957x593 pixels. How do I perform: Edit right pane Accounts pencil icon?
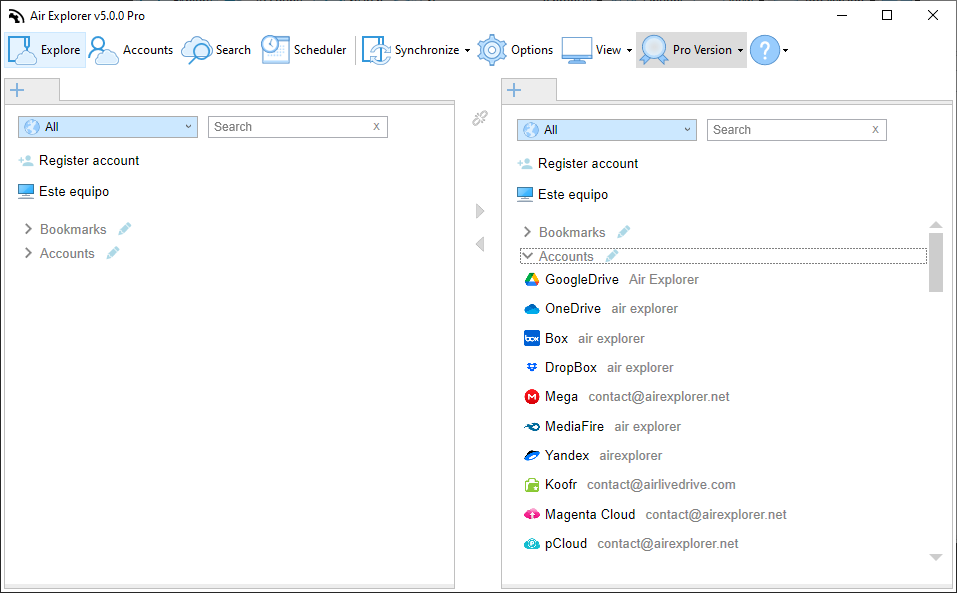[612, 256]
